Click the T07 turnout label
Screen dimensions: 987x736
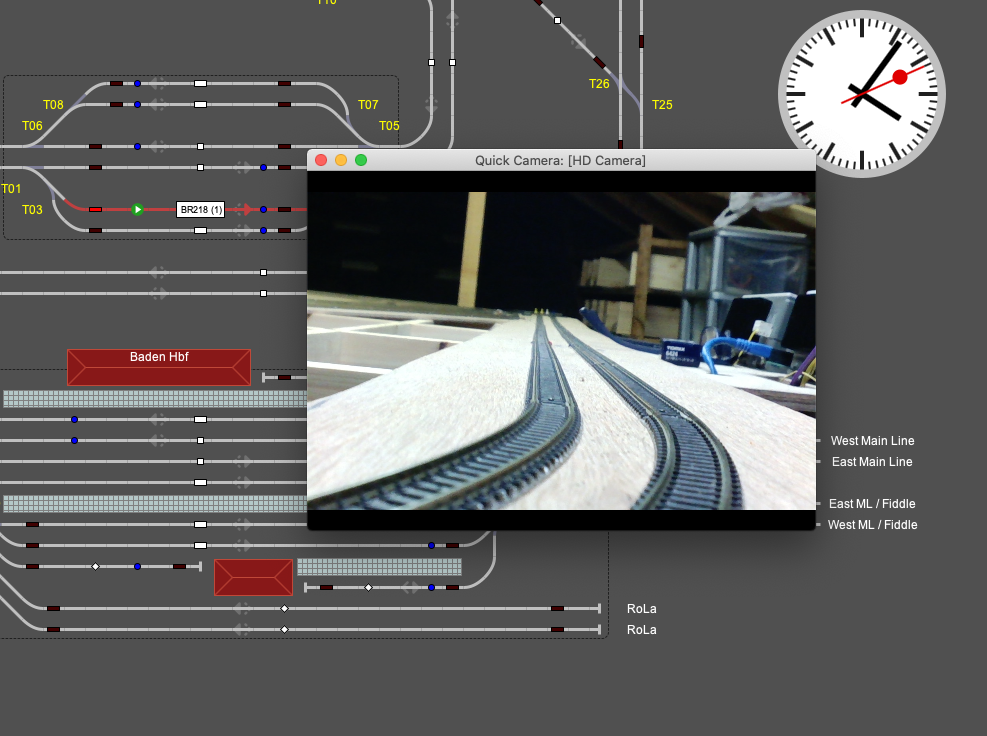click(x=368, y=105)
